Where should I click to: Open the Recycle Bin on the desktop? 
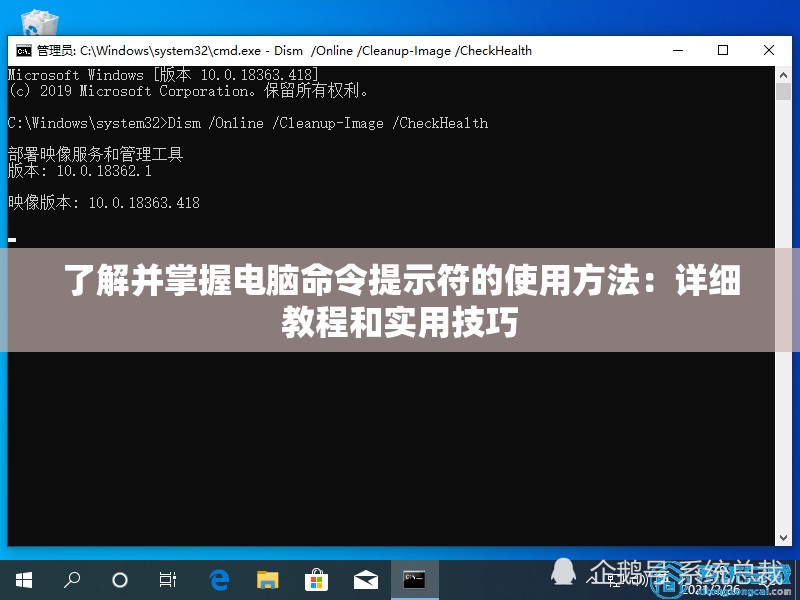click(x=40, y=24)
